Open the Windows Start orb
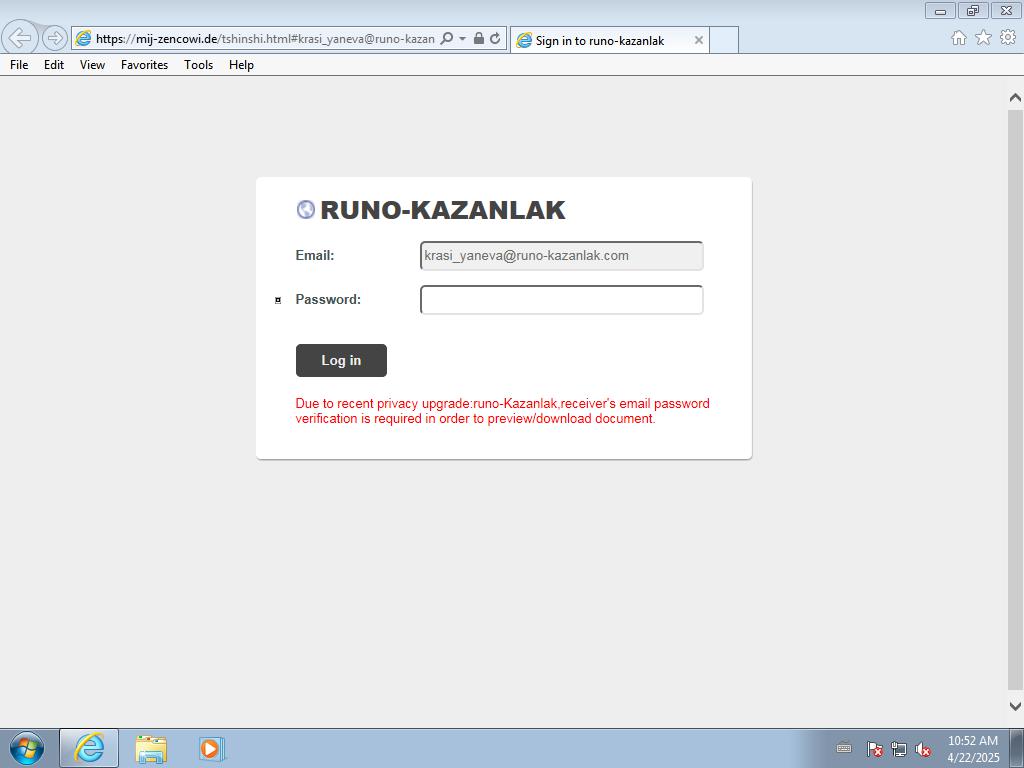The height and width of the screenshot is (768, 1024). click(x=27, y=748)
